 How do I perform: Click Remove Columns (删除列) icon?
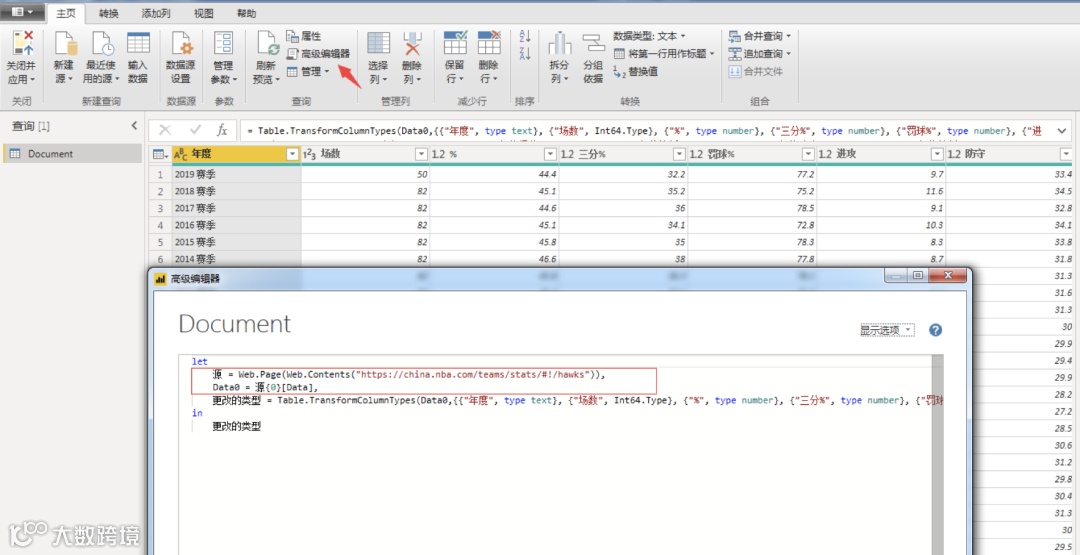coord(412,45)
